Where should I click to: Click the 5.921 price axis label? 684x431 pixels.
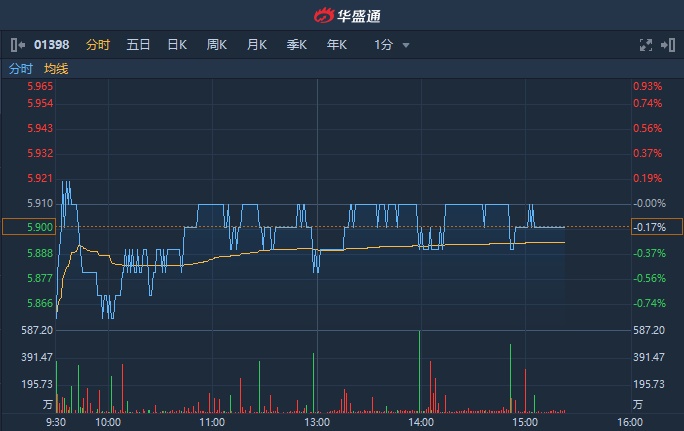40,178
